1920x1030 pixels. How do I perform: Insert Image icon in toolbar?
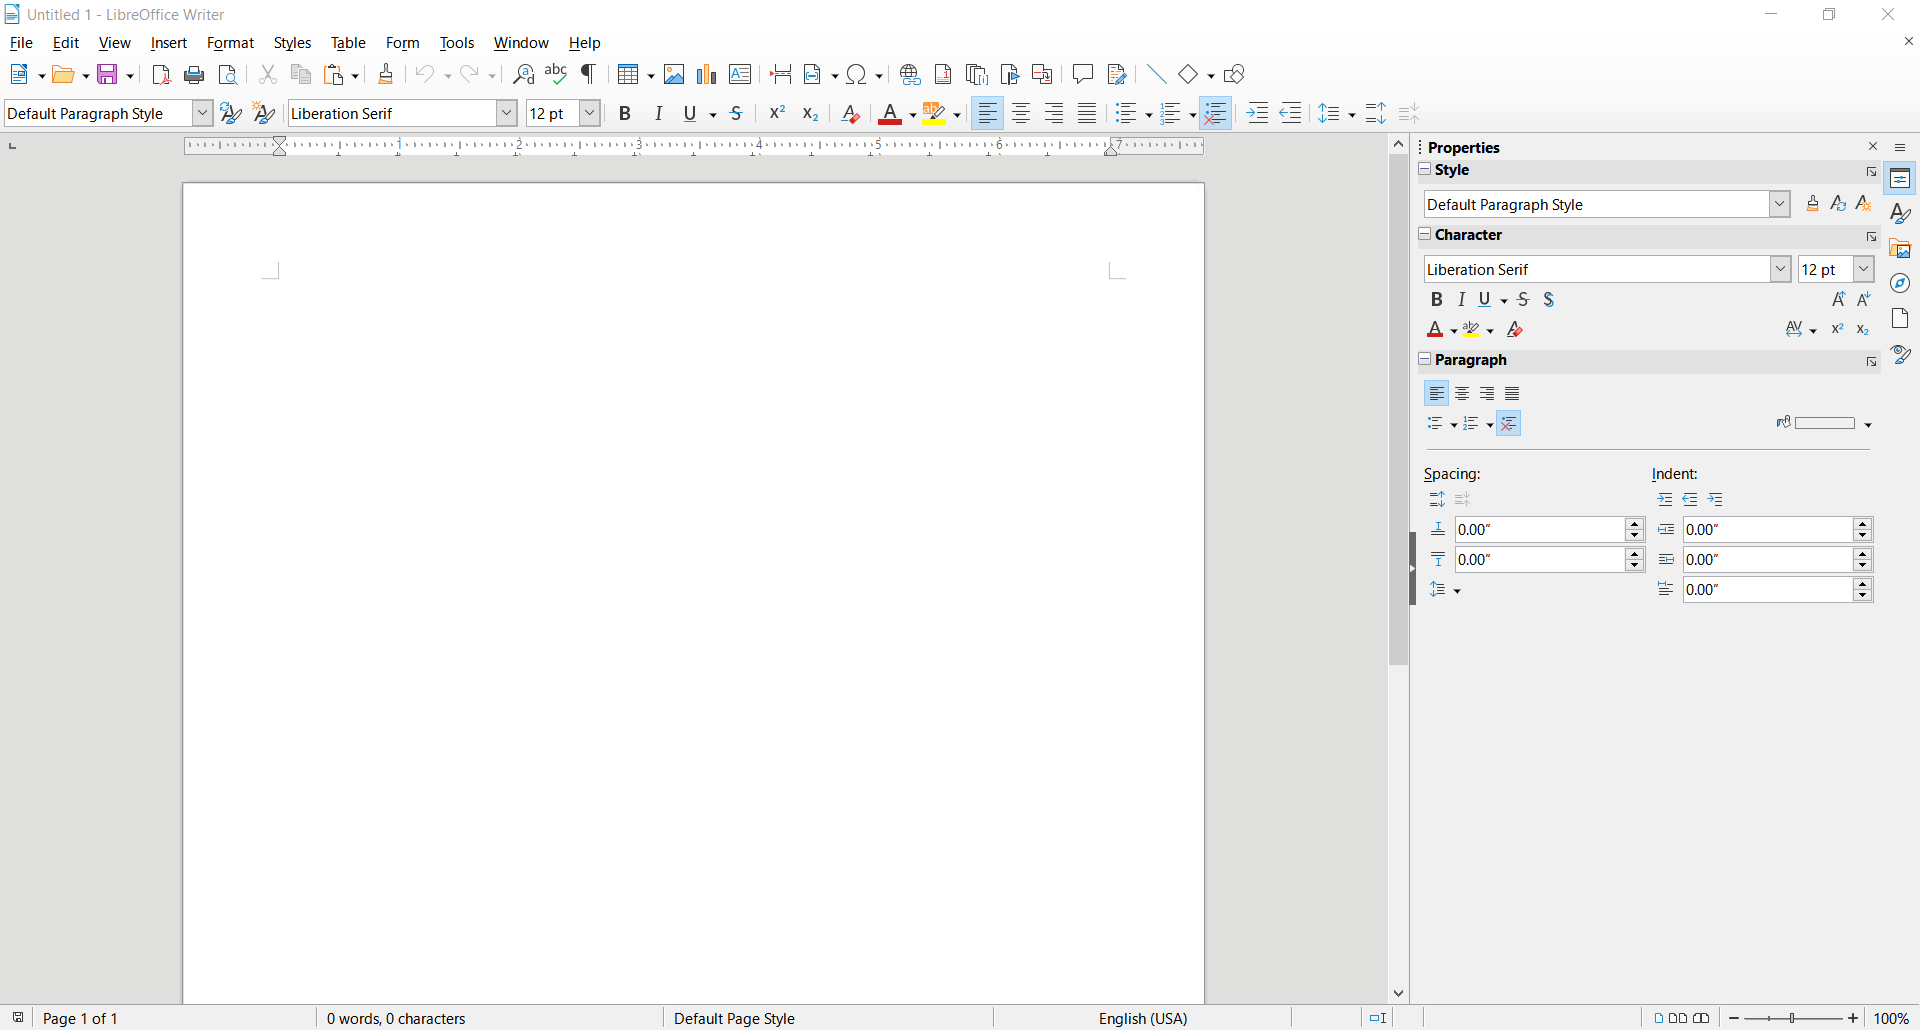674,74
